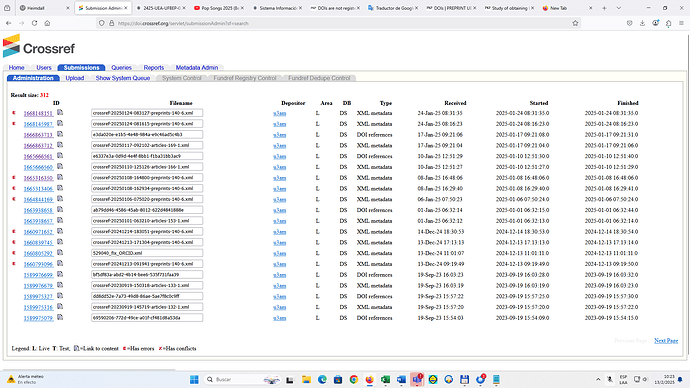The width and height of the screenshot is (690, 388).
Task: Open submission ID 1665316350 link
Action: tap(38, 178)
